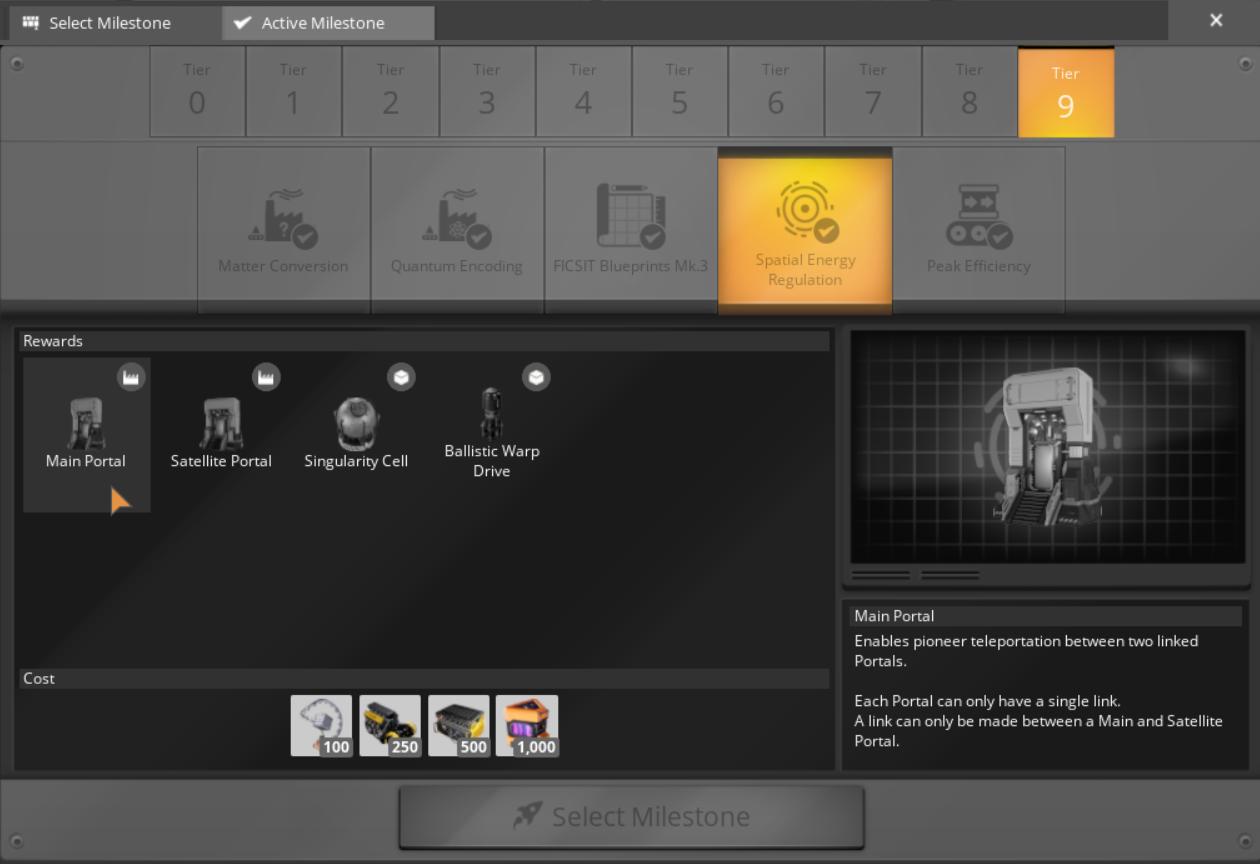The image size is (1260, 864).
Task: Click the Main Portal description title
Action: point(1046,616)
